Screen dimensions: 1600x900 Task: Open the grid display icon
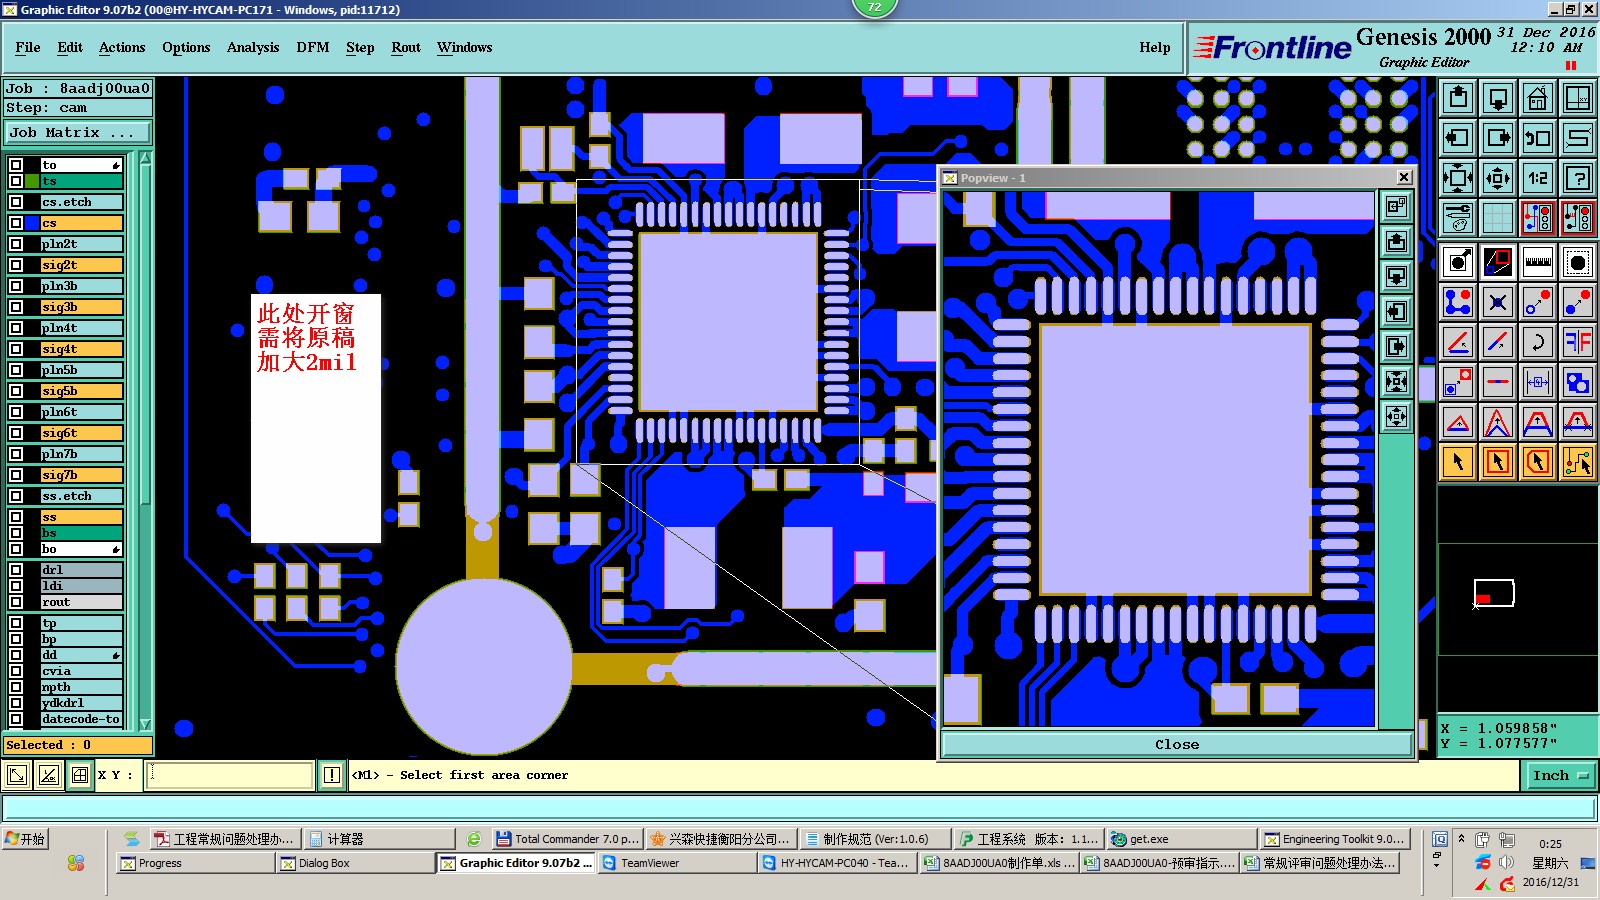1497,217
